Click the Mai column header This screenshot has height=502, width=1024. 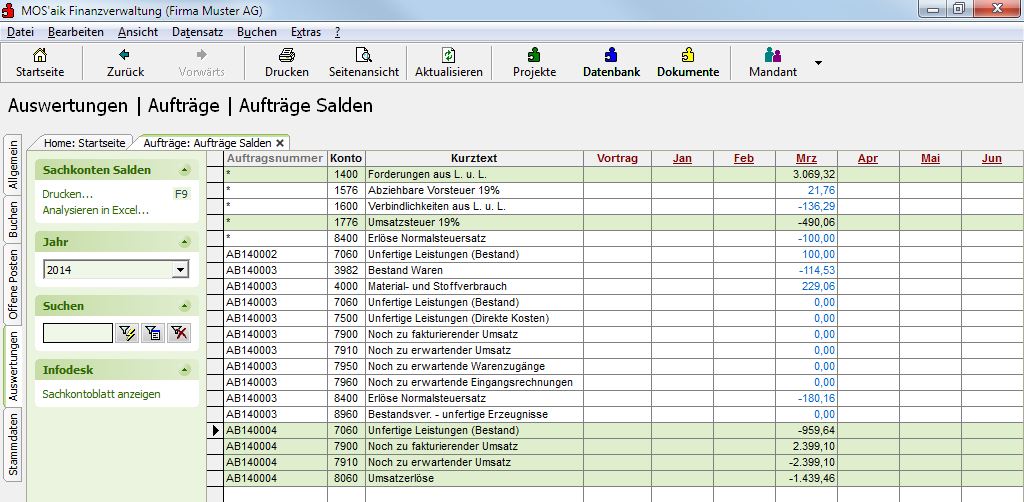pyautogui.click(x=930, y=158)
